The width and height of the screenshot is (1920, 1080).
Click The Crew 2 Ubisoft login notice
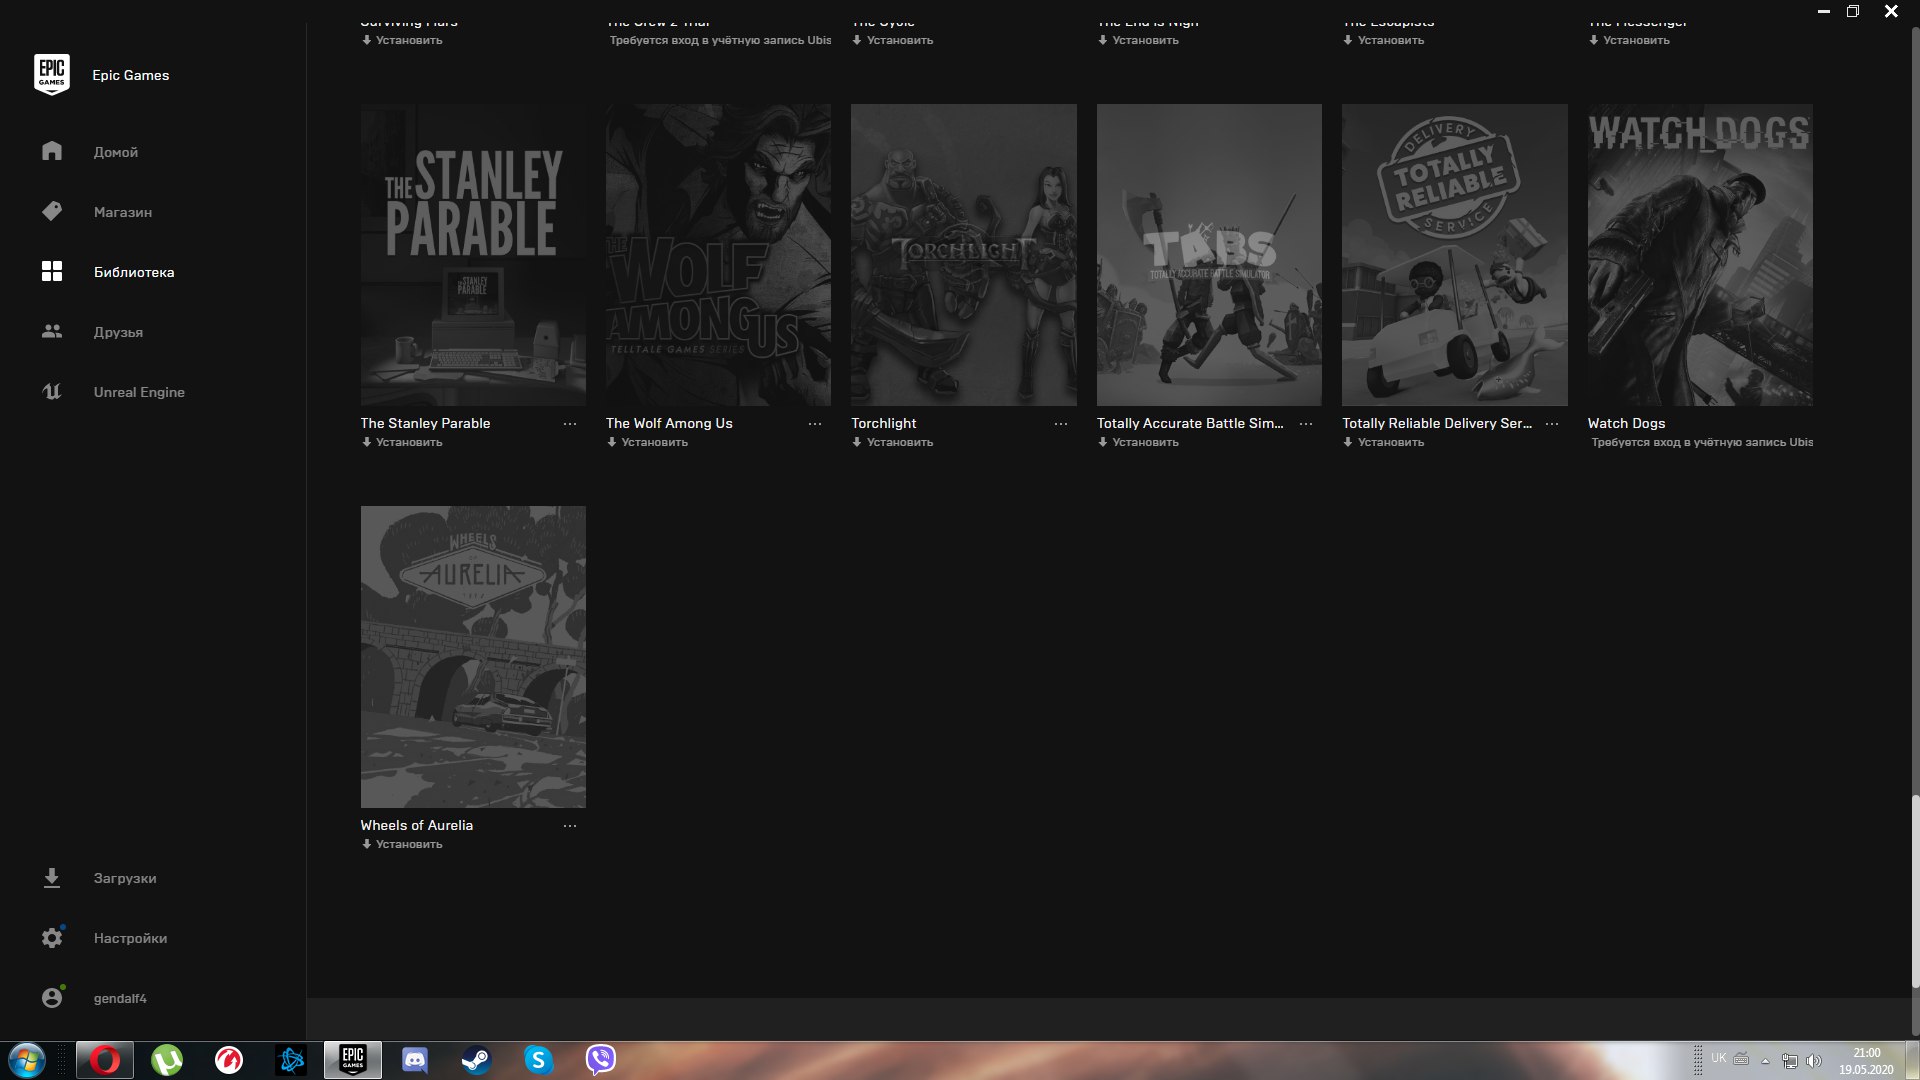click(x=720, y=40)
